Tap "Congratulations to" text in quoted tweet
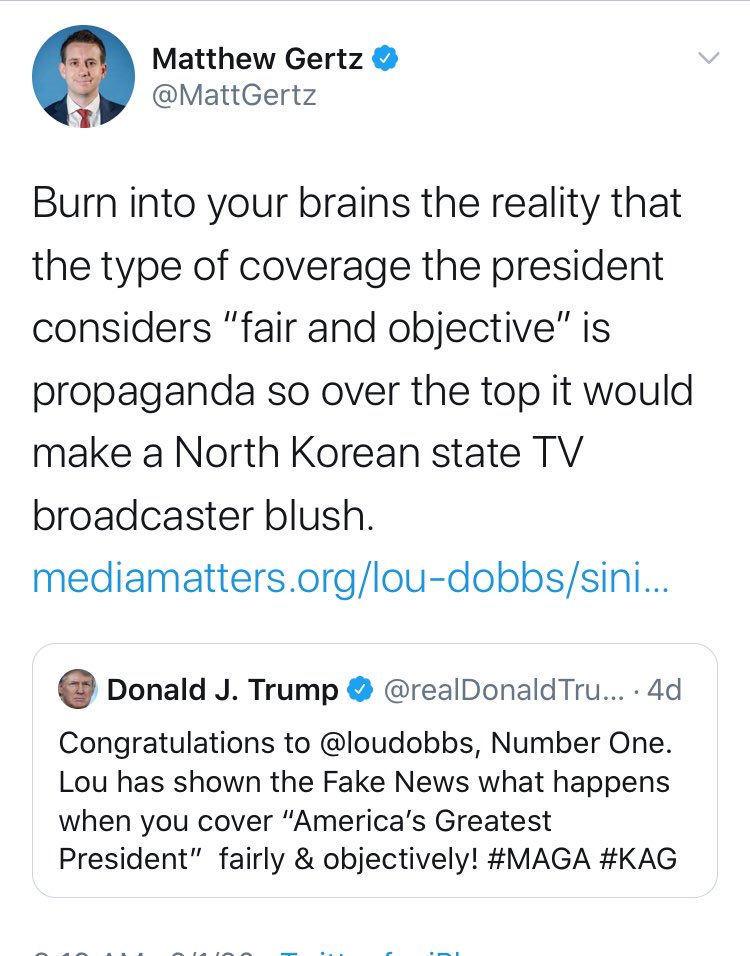The width and height of the screenshot is (750, 956). click(184, 744)
